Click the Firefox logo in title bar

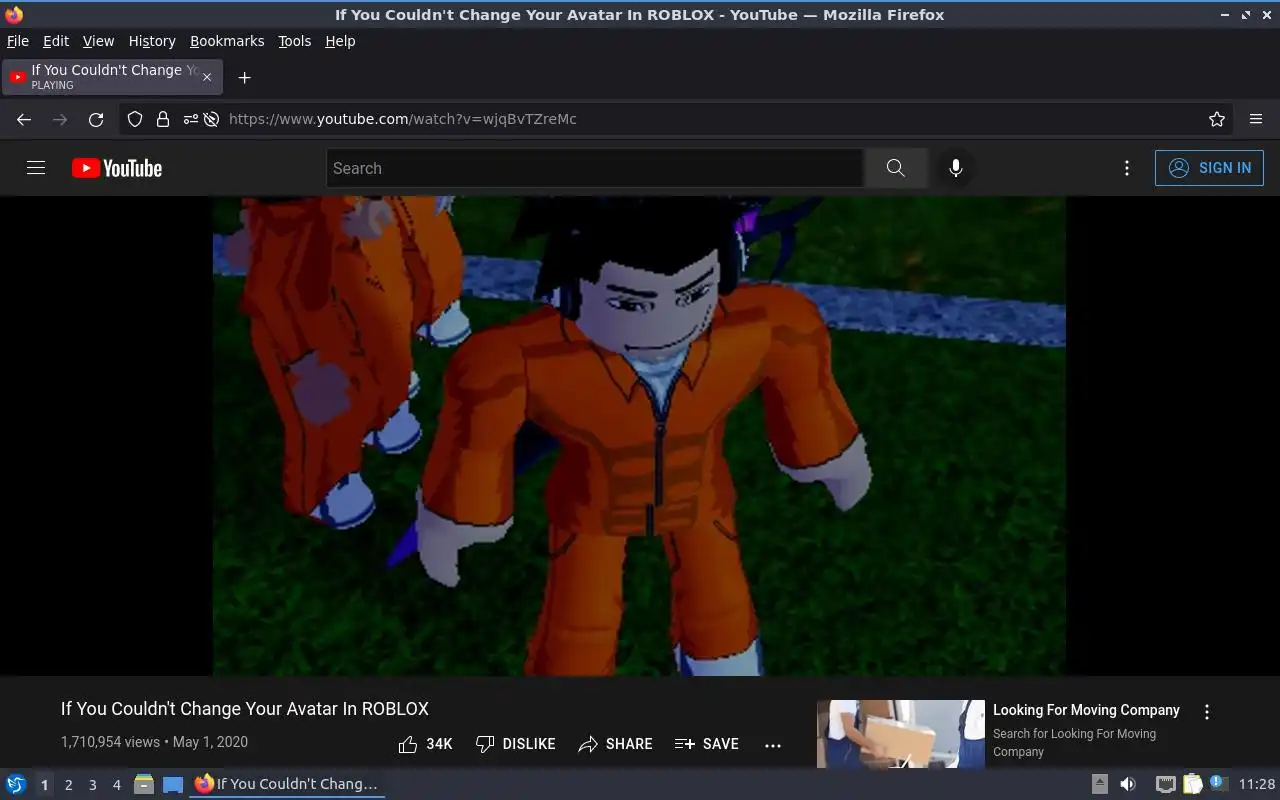(x=13, y=15)
